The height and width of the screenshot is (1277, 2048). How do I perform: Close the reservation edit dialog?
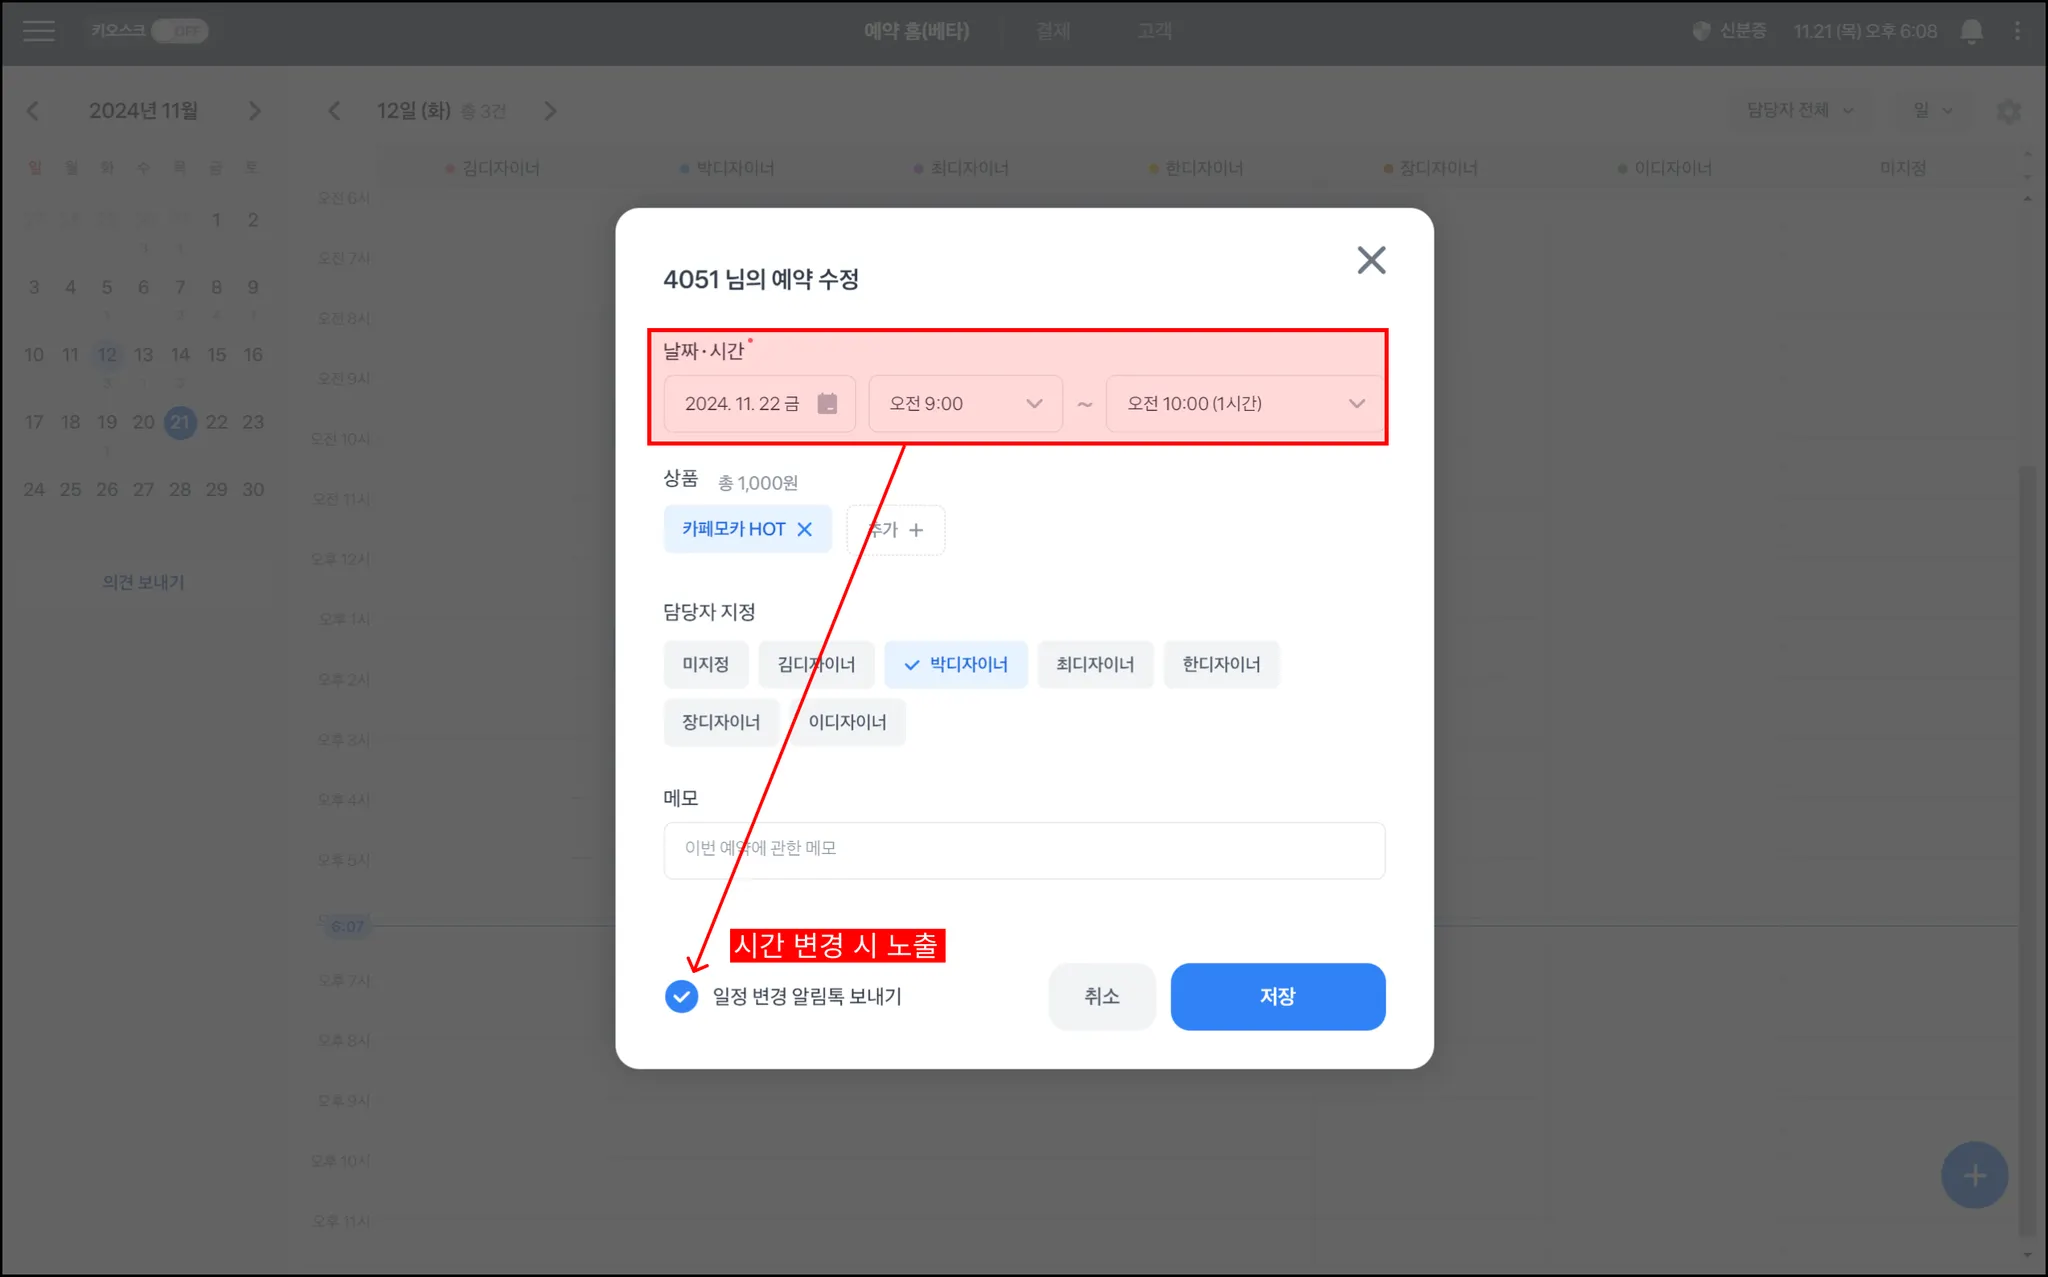1371,260
